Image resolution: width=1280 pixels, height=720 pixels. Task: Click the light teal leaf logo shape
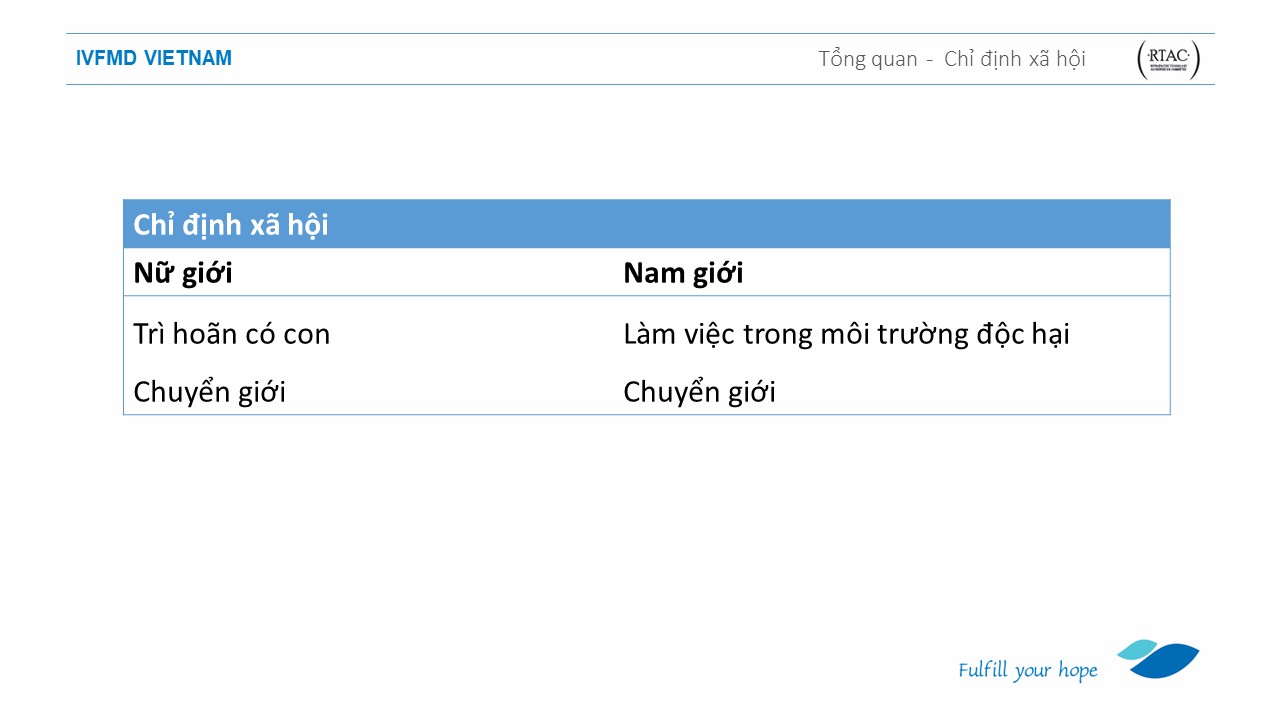[x=1136, y=649]
